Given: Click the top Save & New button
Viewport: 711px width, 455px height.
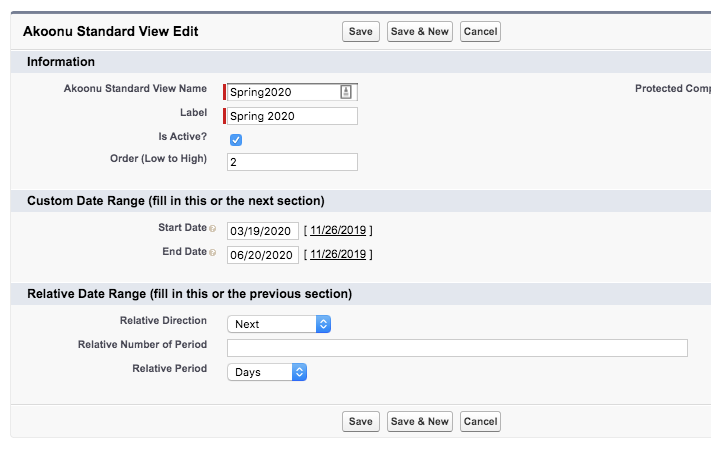Looking at the screenshot, I should [x=419, y=32].
